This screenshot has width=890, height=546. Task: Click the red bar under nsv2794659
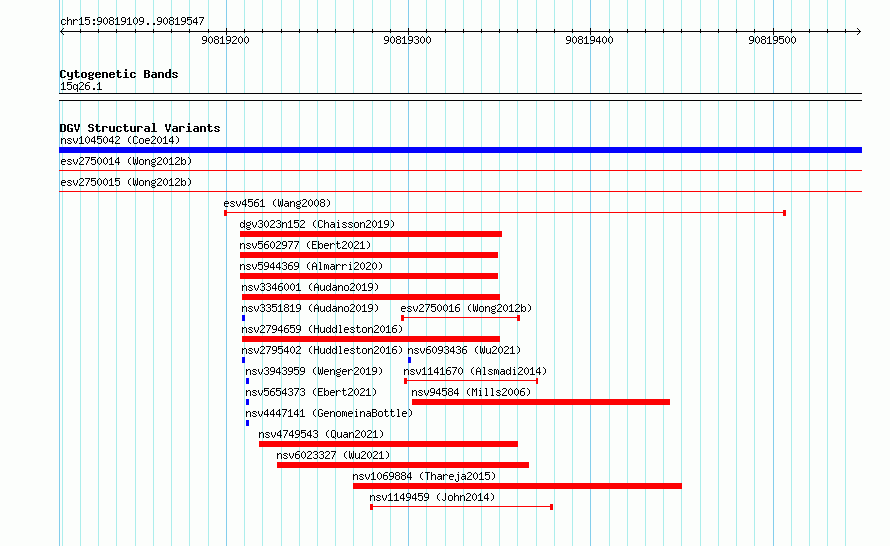click(x=371, y=339)
